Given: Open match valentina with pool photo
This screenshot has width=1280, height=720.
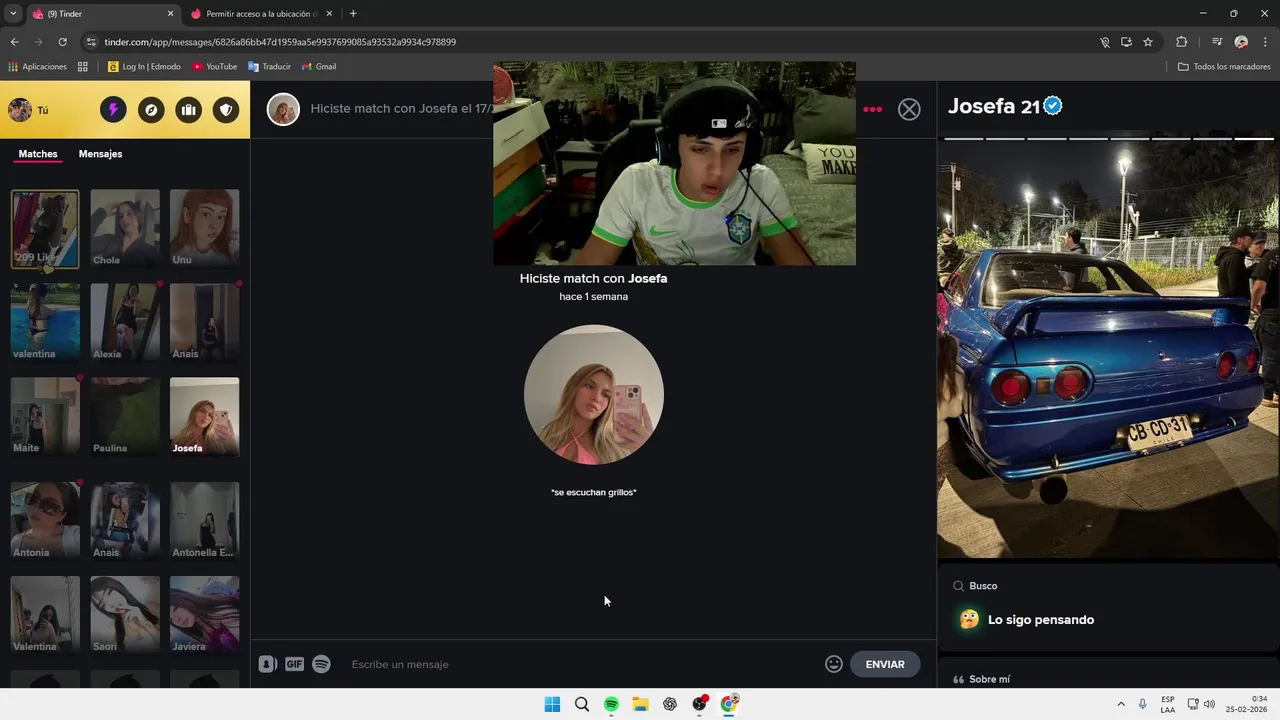Looking at the screenshot, I should point(45,322).
